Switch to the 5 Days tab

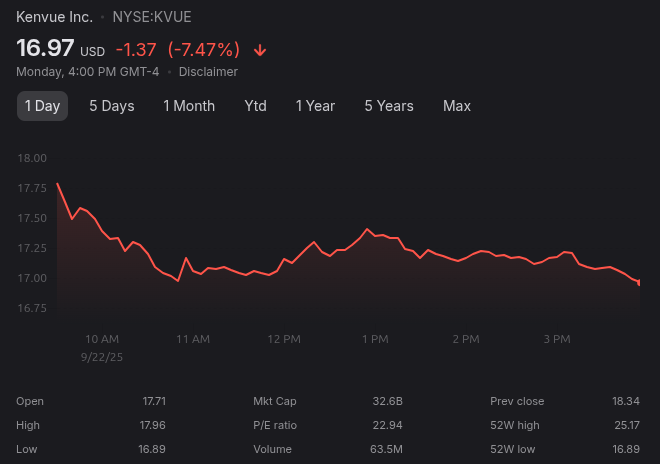pos(112,106)
